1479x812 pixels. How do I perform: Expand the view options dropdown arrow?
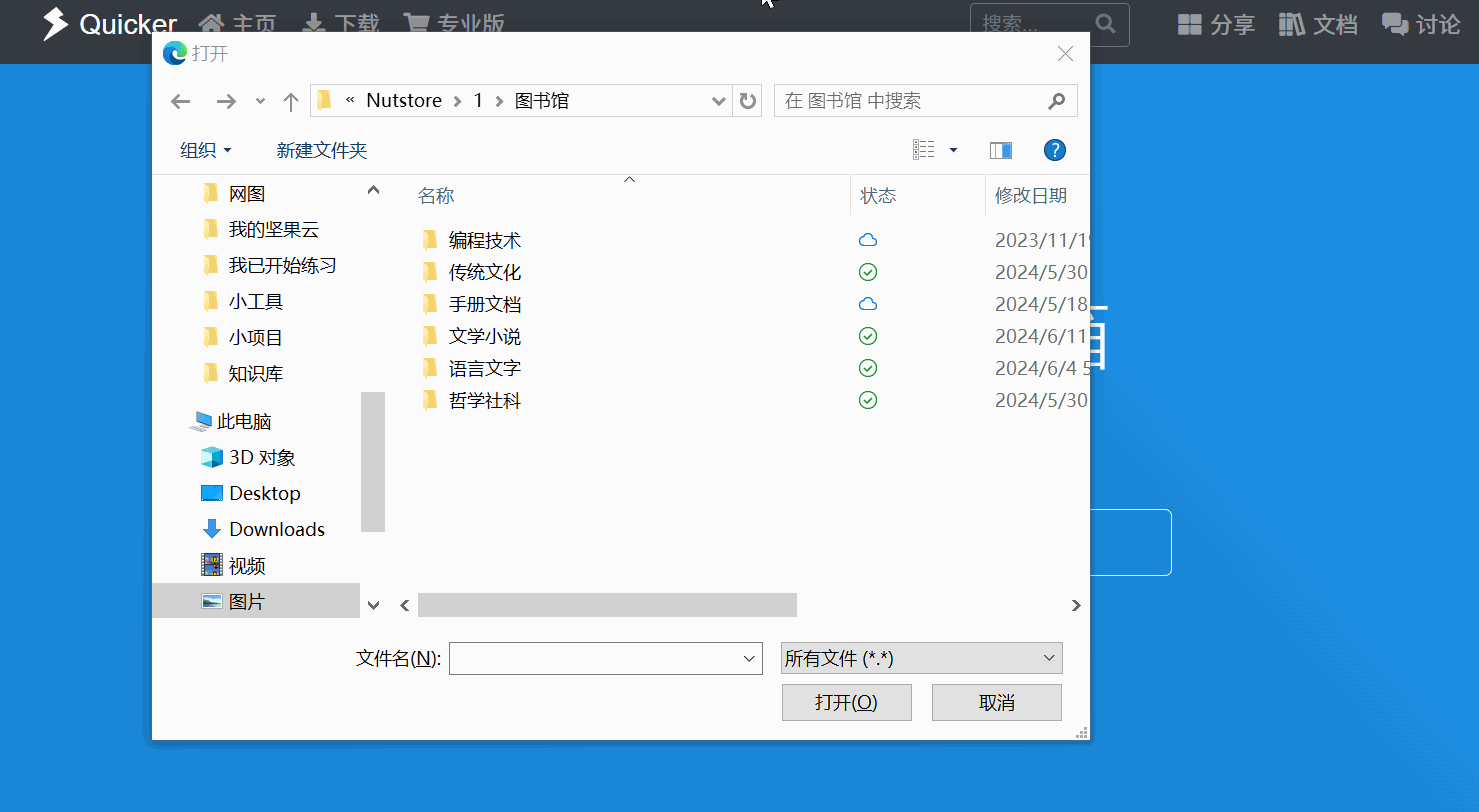point(952,149)
